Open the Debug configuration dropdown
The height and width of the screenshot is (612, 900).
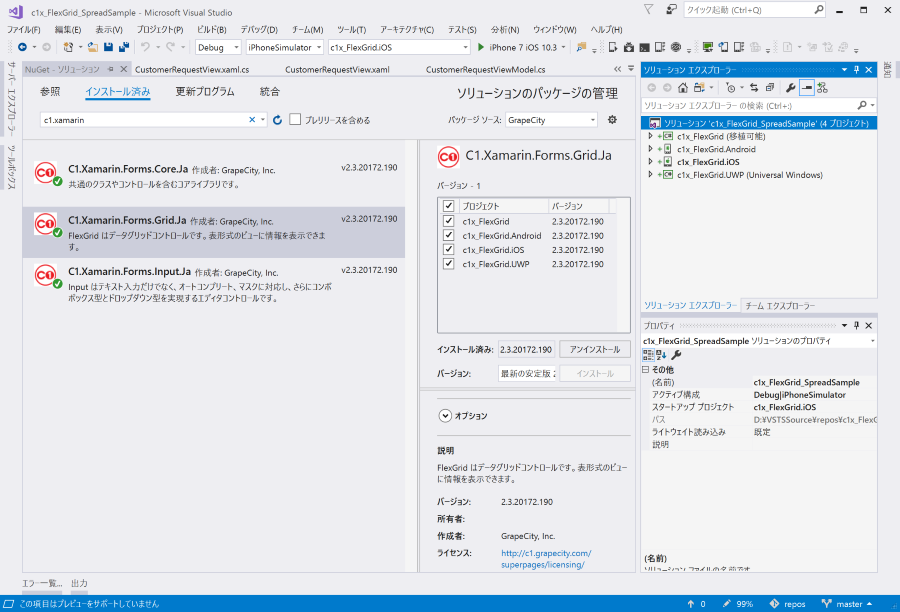pos(218,47)
